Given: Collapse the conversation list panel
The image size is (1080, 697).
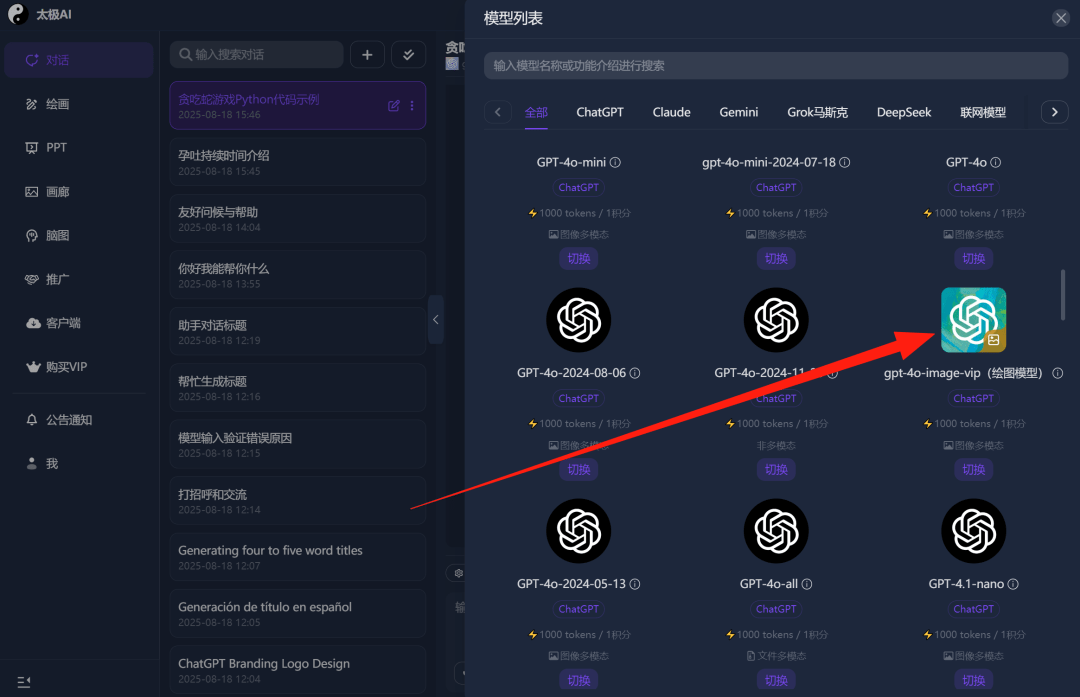Looking at the screenshot, I should (435, 320).
